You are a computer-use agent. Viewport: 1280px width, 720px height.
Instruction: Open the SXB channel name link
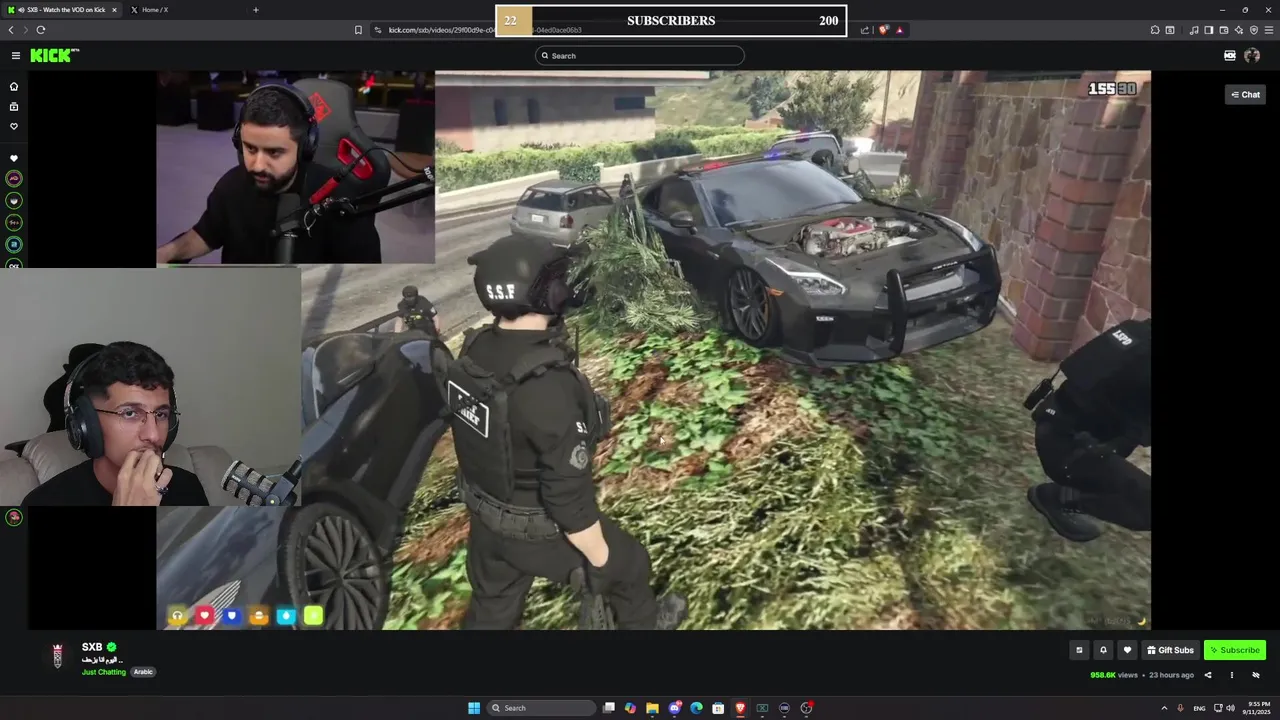tap(92, 647)
